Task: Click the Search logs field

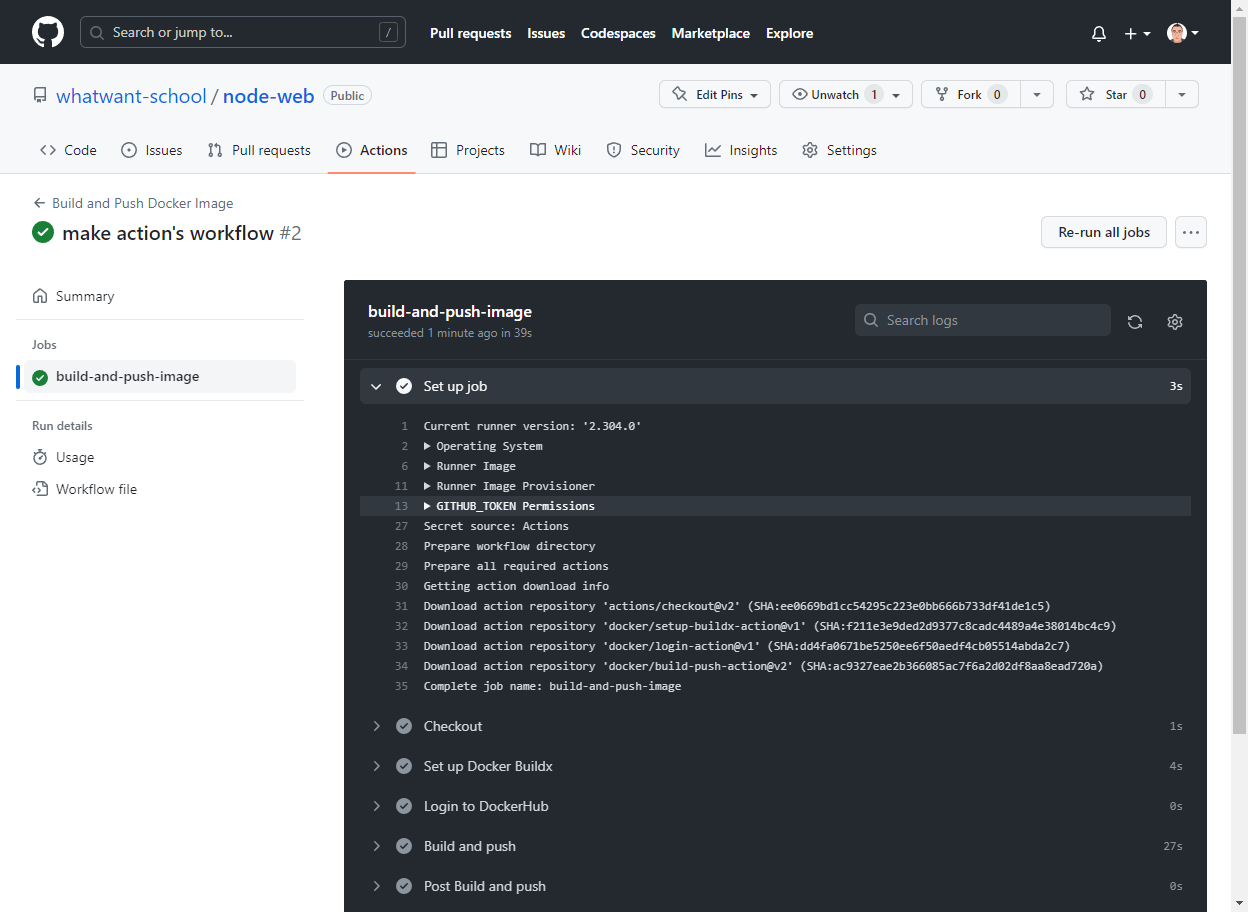Action: pos(982,320)
